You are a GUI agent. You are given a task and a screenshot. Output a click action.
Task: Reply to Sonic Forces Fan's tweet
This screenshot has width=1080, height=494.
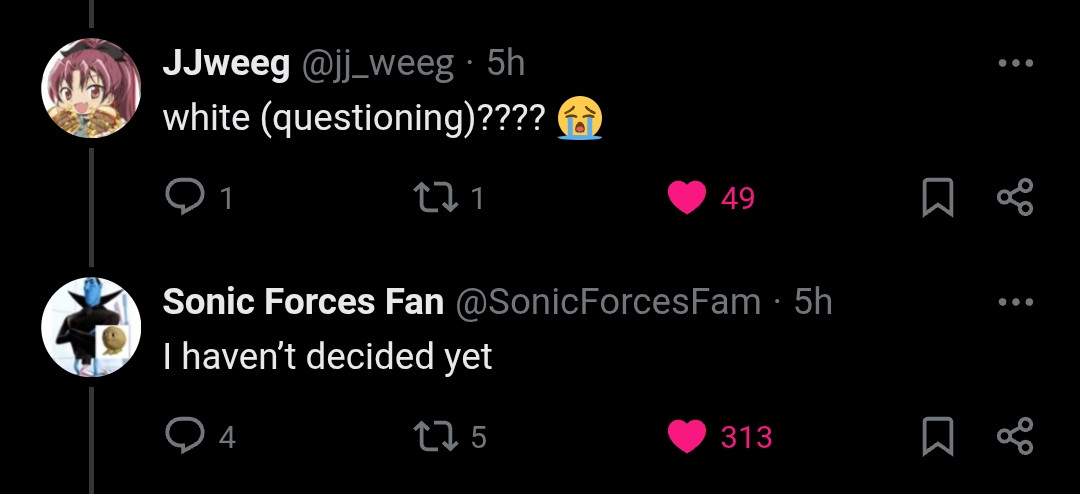(x=183, y=437)
